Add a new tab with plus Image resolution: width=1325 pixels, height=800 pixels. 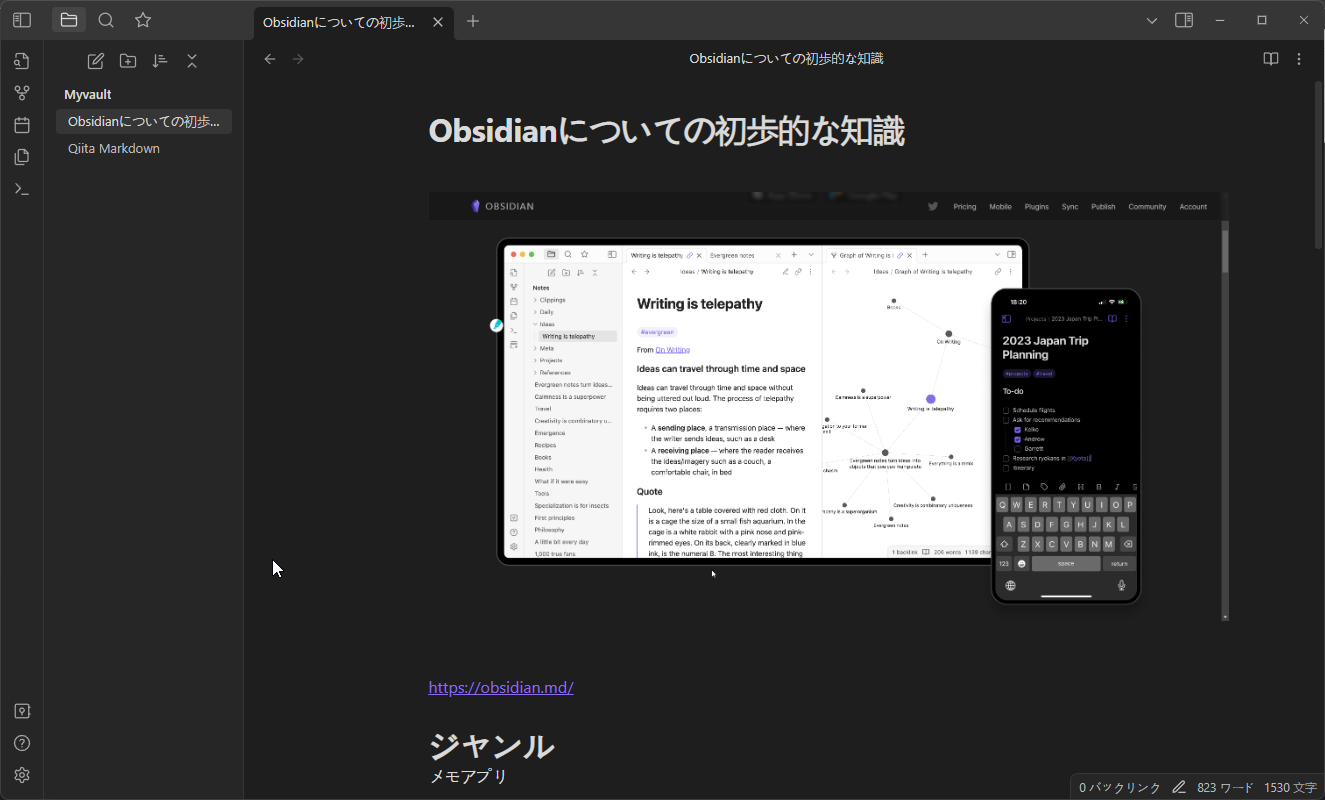tap(473, 21)
